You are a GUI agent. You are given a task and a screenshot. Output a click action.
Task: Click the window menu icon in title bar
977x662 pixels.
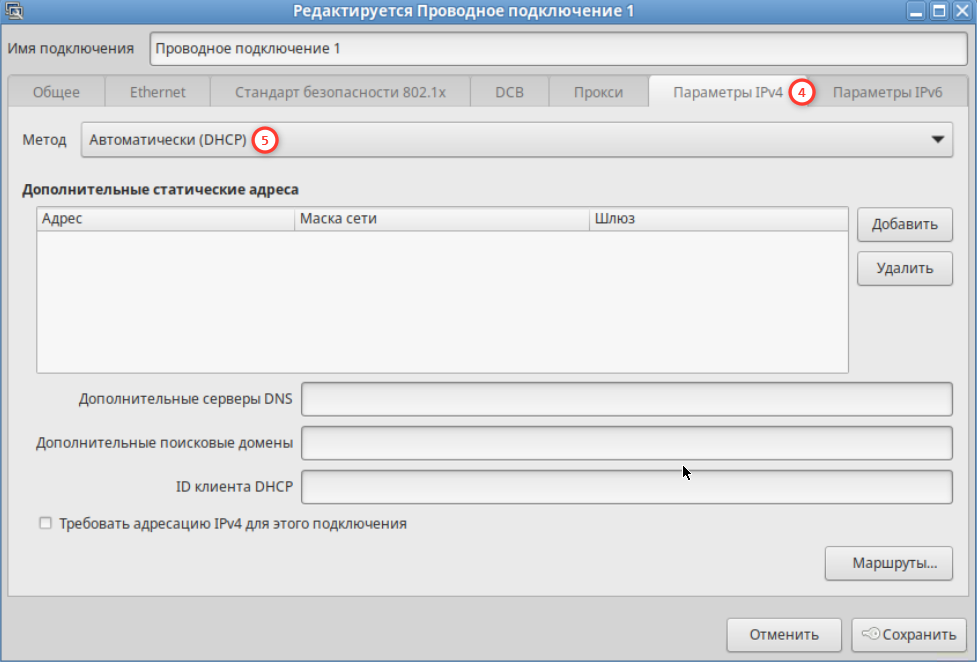click(x=14, y=11)
